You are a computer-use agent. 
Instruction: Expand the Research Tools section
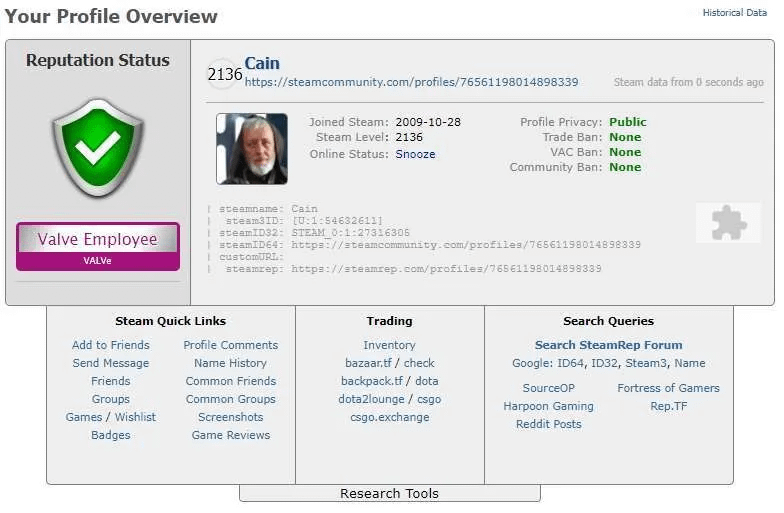pyautogui.click(x=389, y=493)
